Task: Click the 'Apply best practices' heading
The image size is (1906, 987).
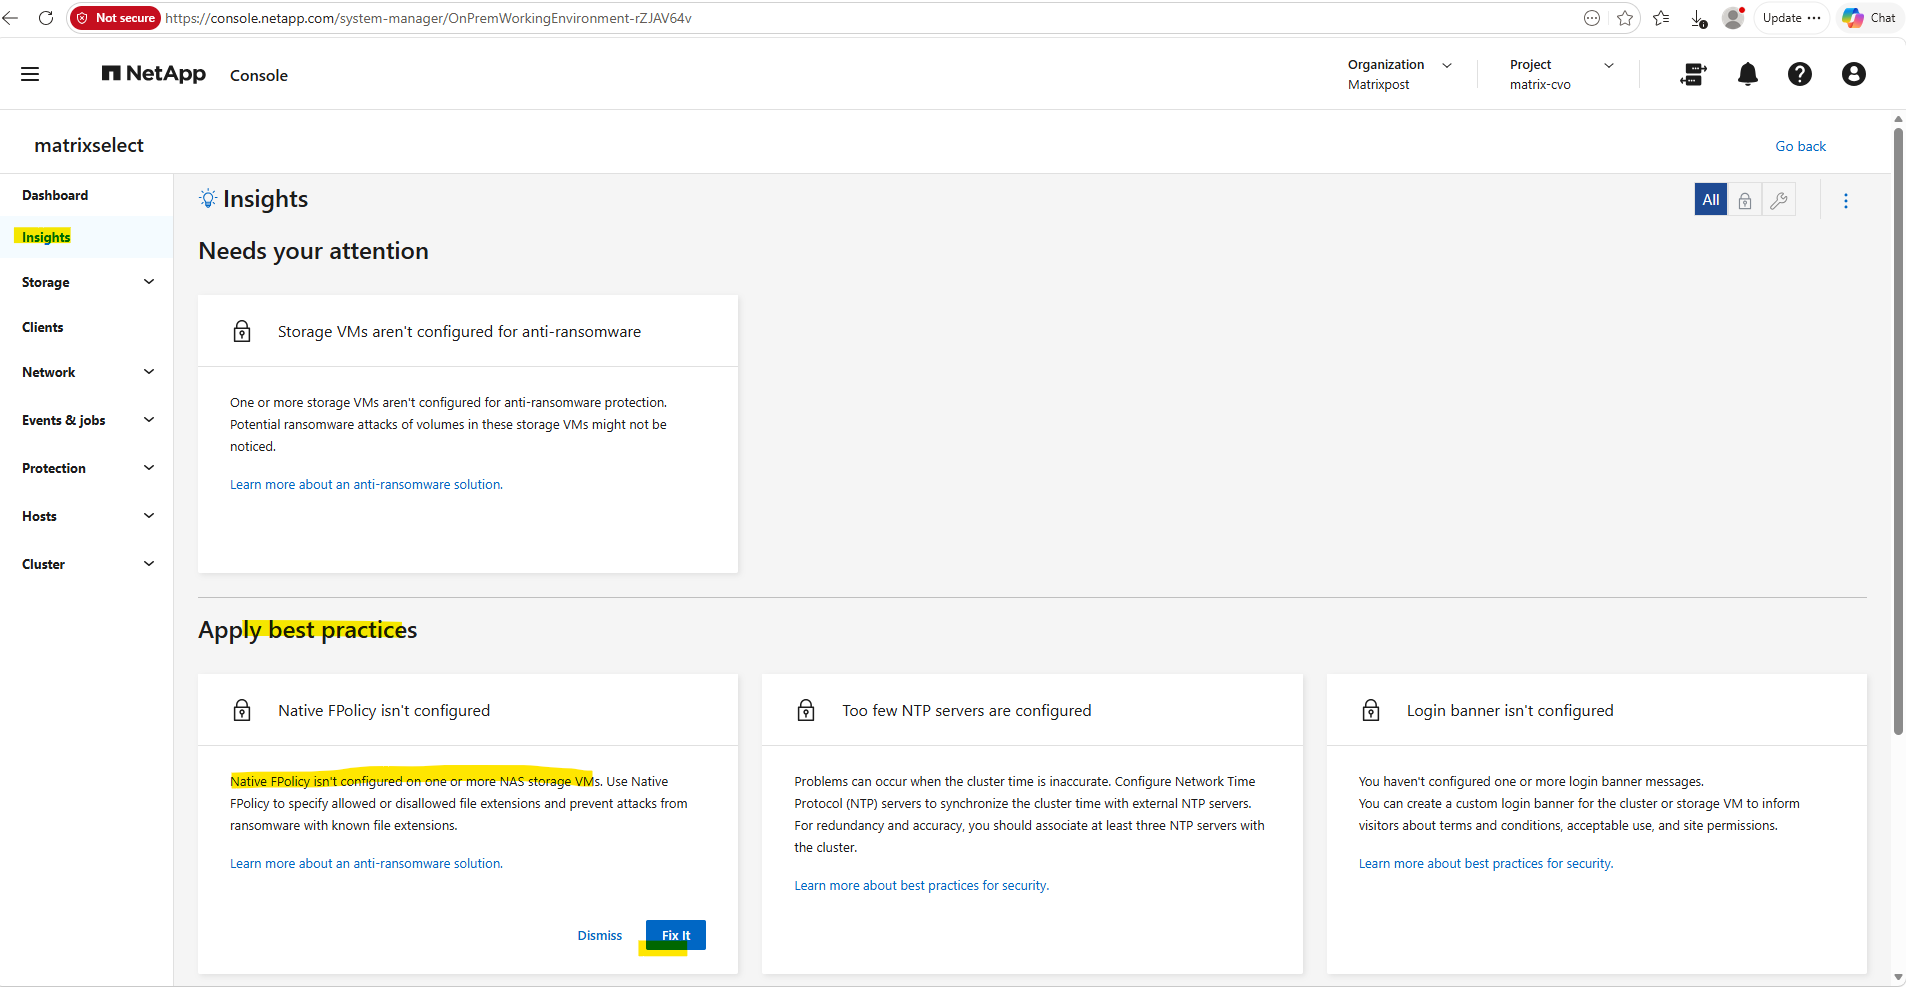Action: (x=307, y=630)
